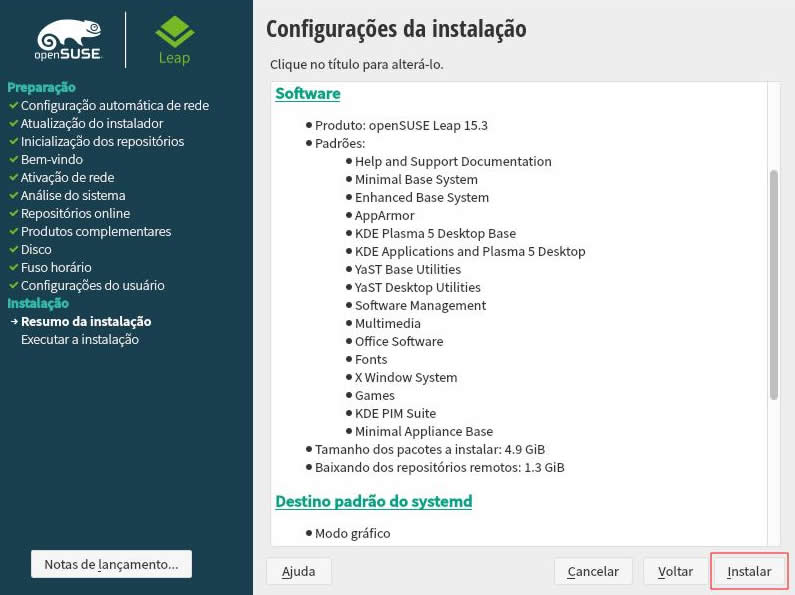The height and width of the screenshot is (595, 795).
Task: Open the Ajuda help button
Action: pos(298,572)
